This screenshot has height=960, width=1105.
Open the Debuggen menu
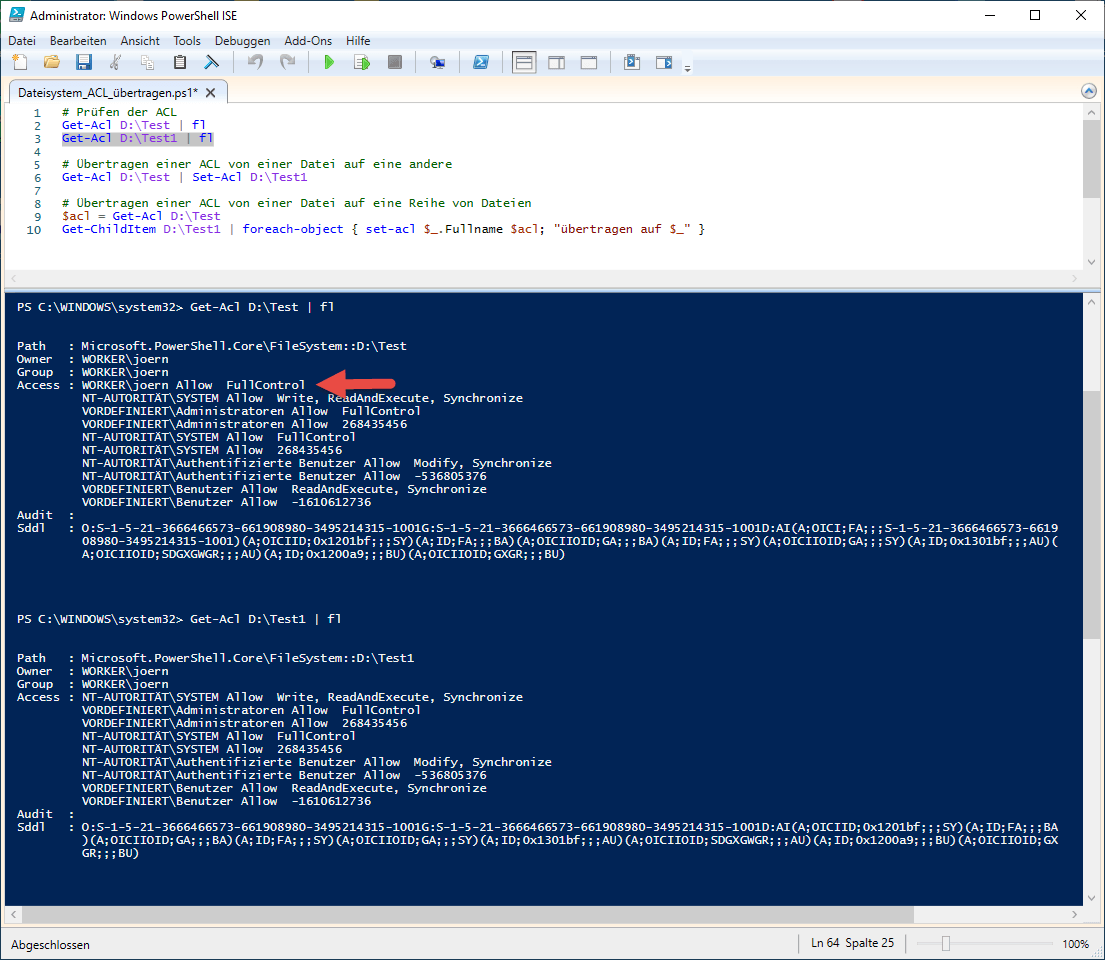click(x=241, y=41)
